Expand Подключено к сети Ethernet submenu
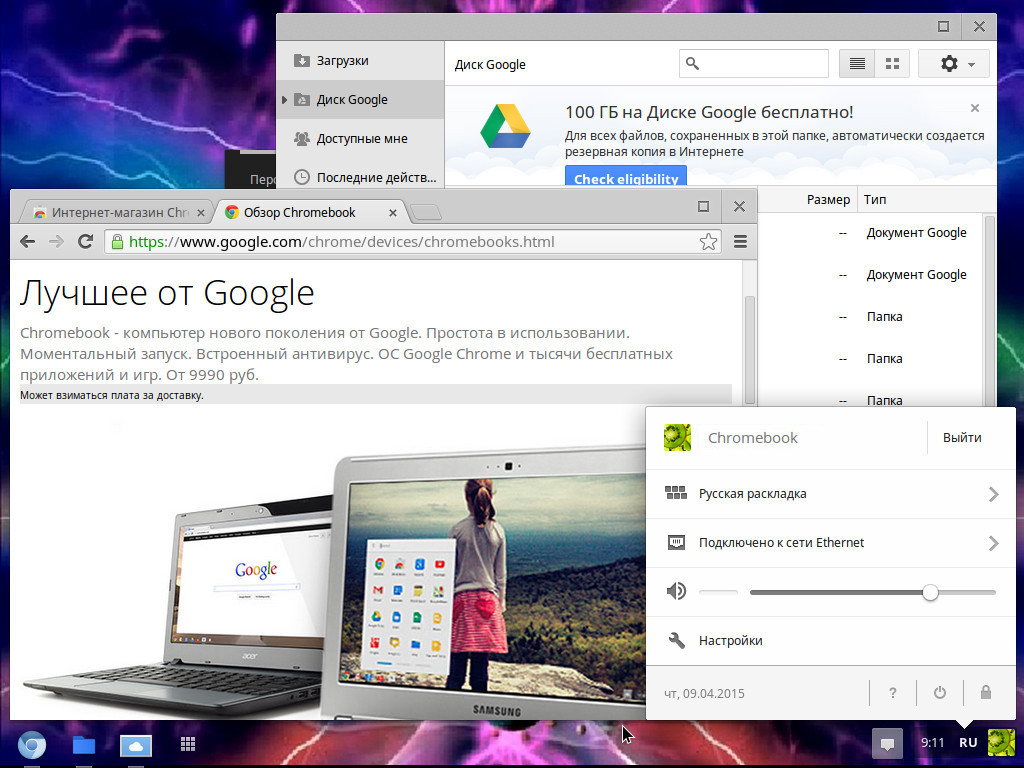The image size is (1024, 768). pos(830,543)
